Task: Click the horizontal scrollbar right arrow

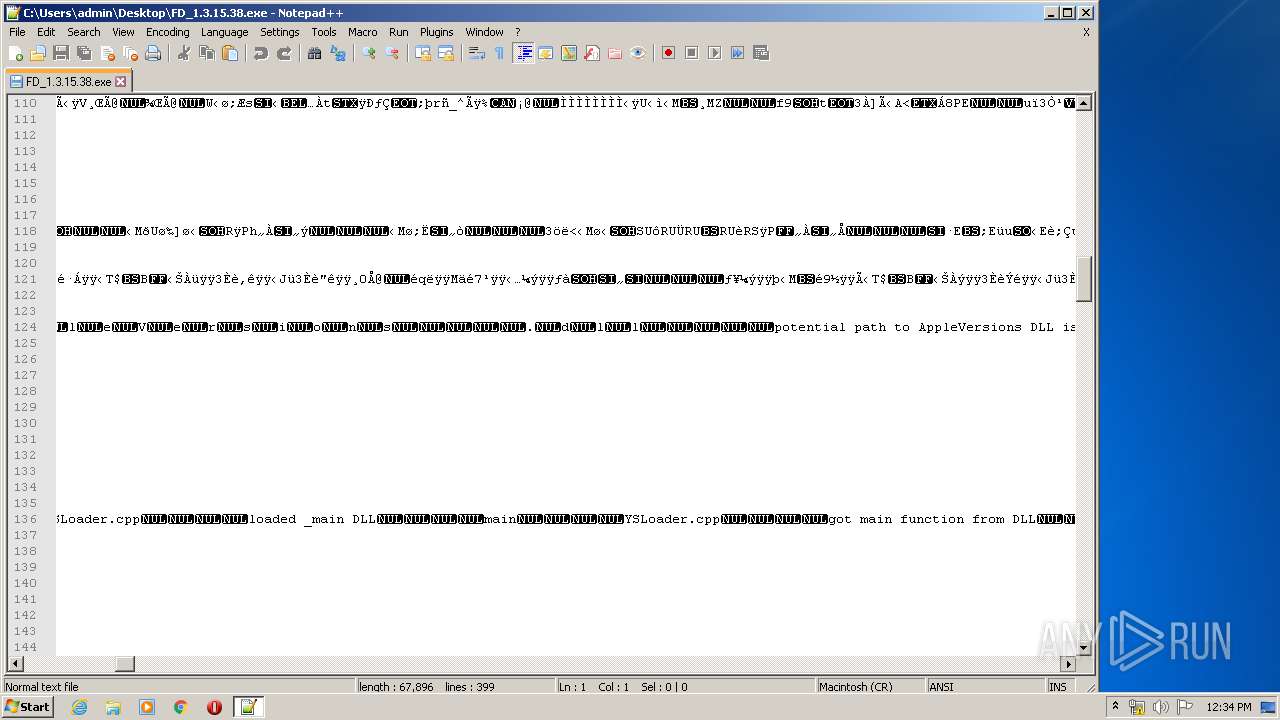Action: click(1068, 664)
